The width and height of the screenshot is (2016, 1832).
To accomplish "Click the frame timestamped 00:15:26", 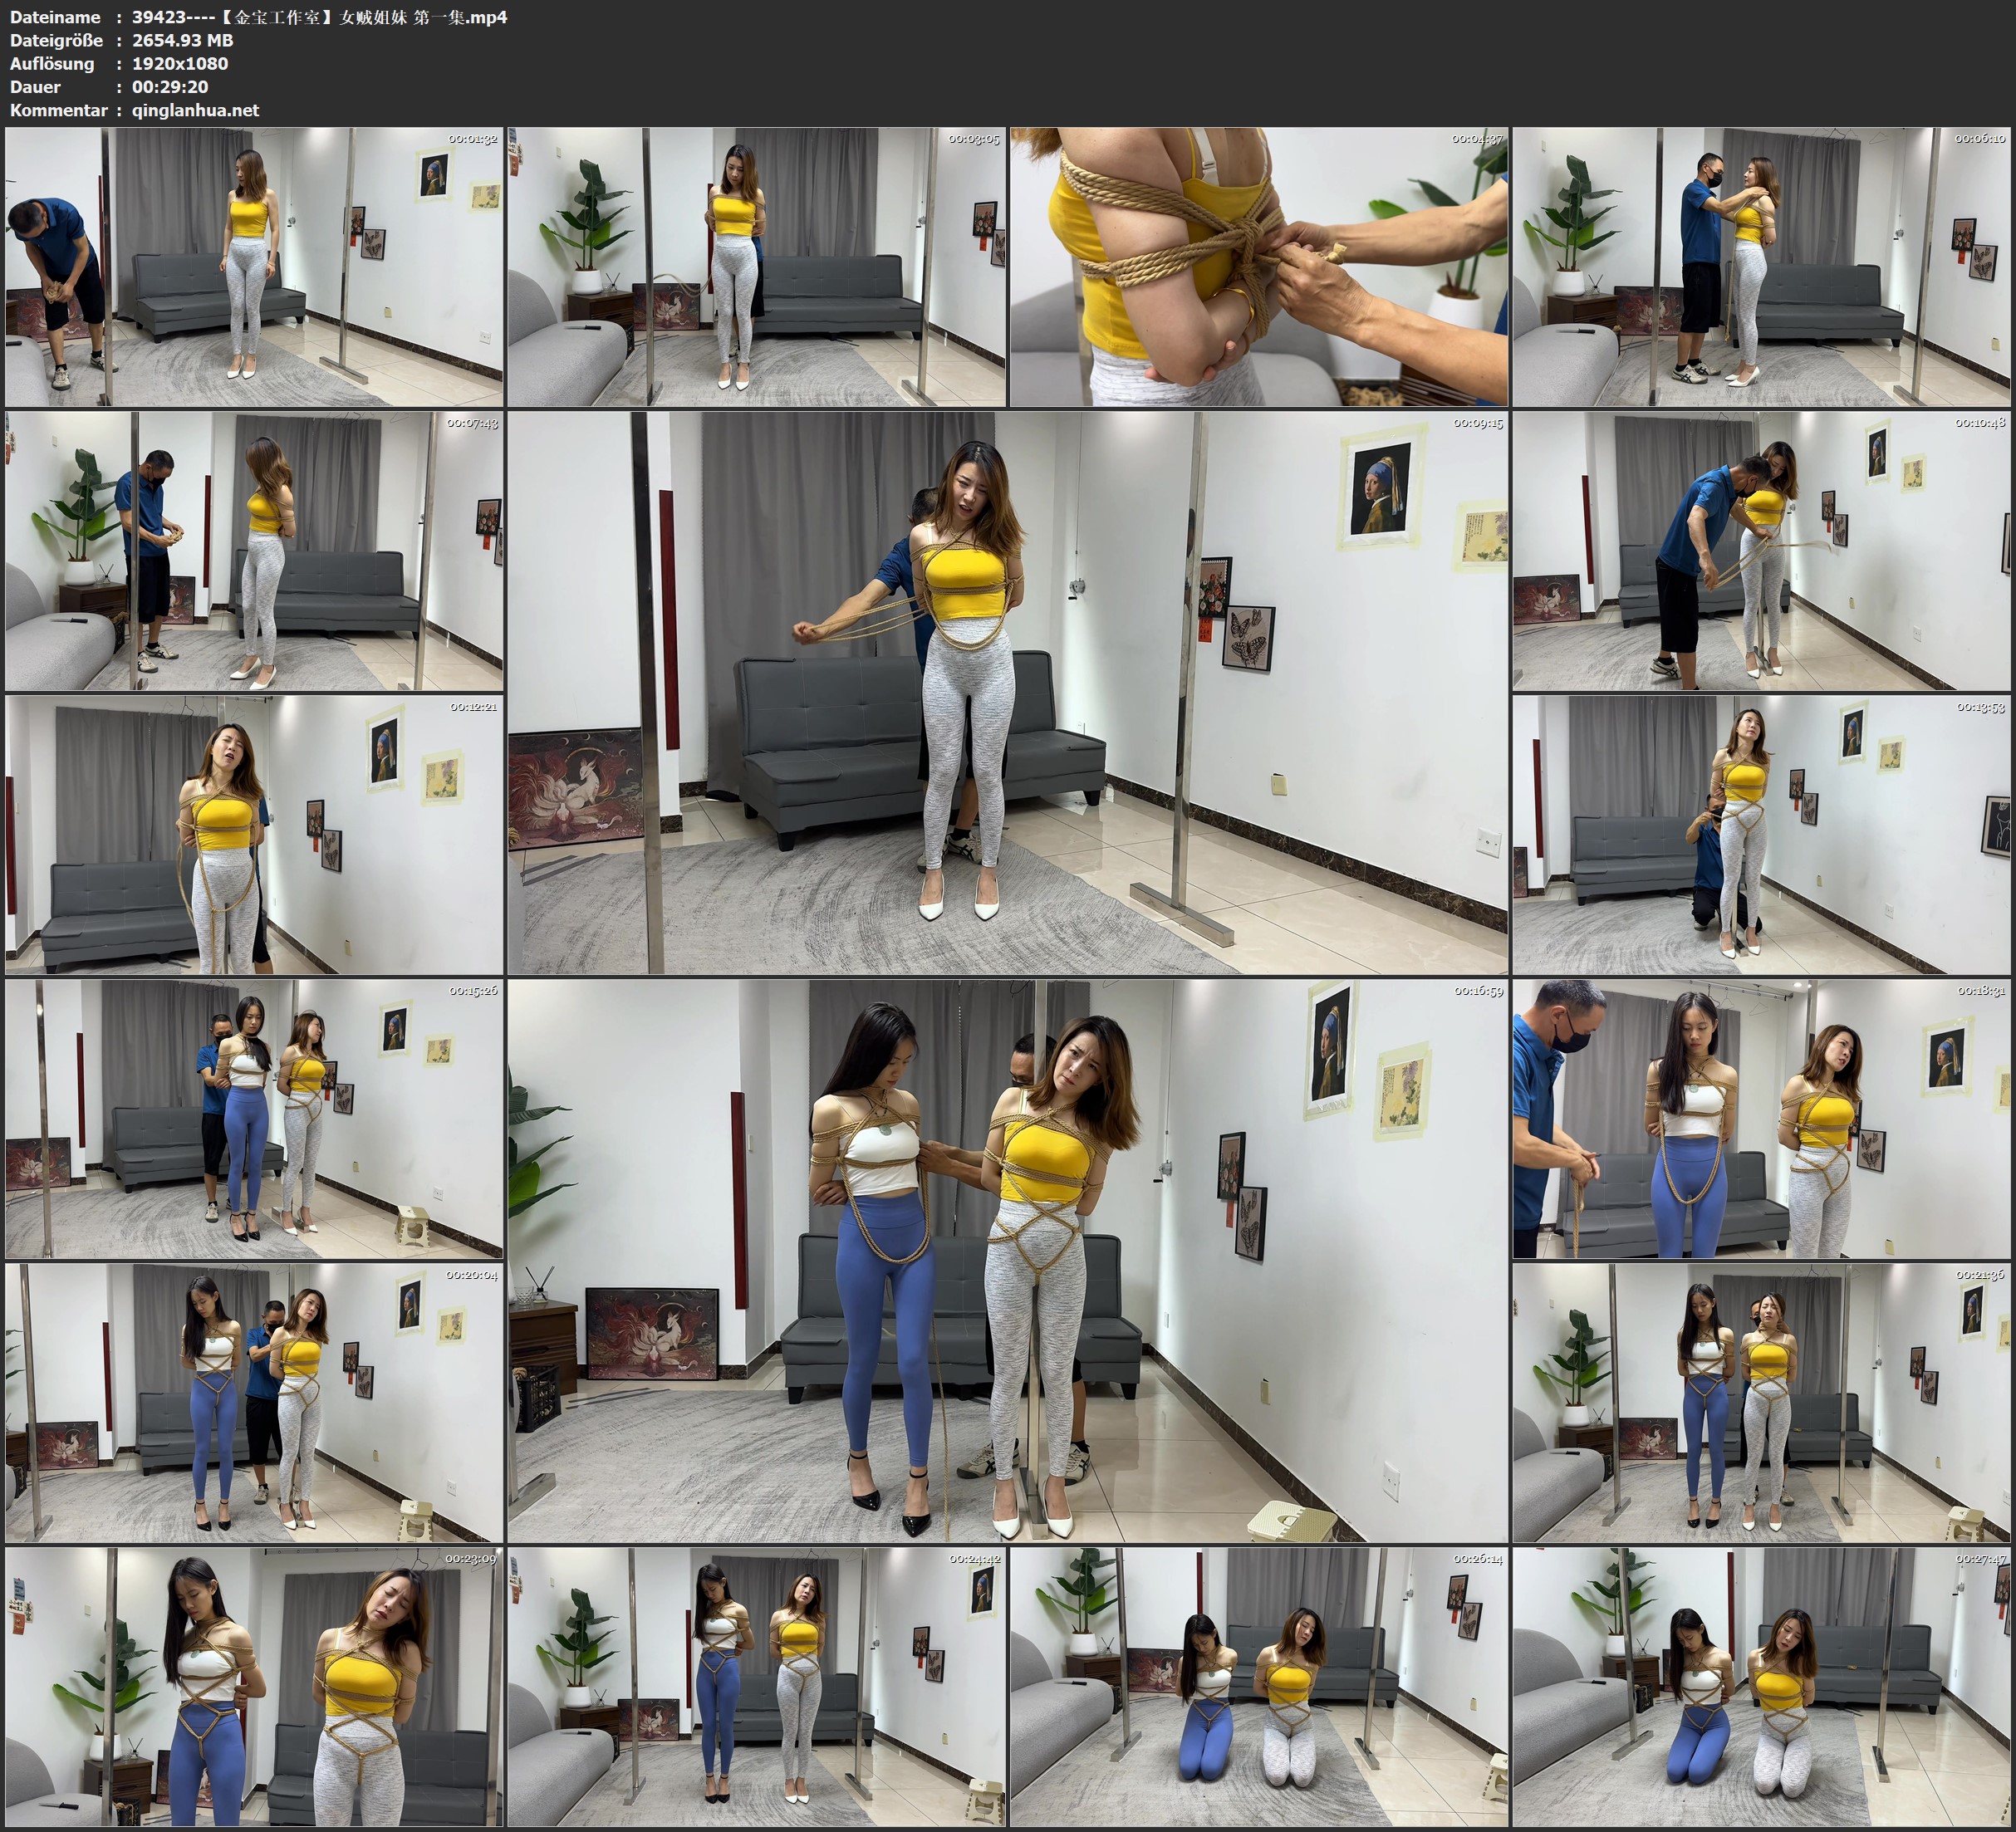I will (254, 1118).
